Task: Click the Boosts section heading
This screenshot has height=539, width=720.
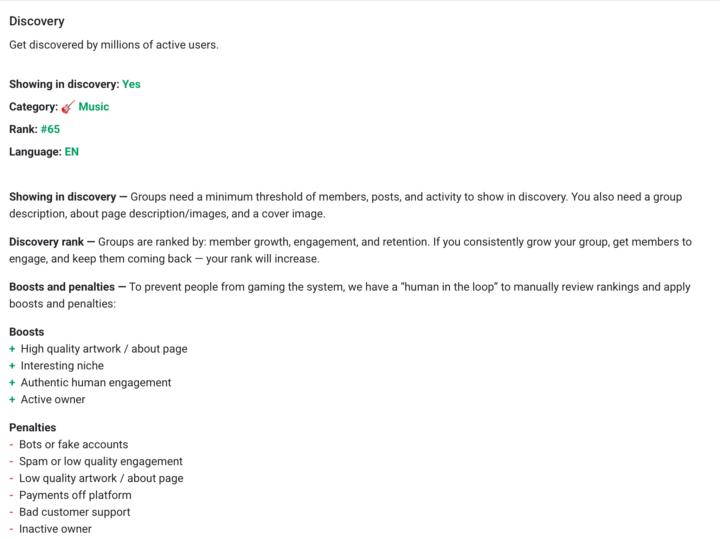Action: (x=27, y=332)
